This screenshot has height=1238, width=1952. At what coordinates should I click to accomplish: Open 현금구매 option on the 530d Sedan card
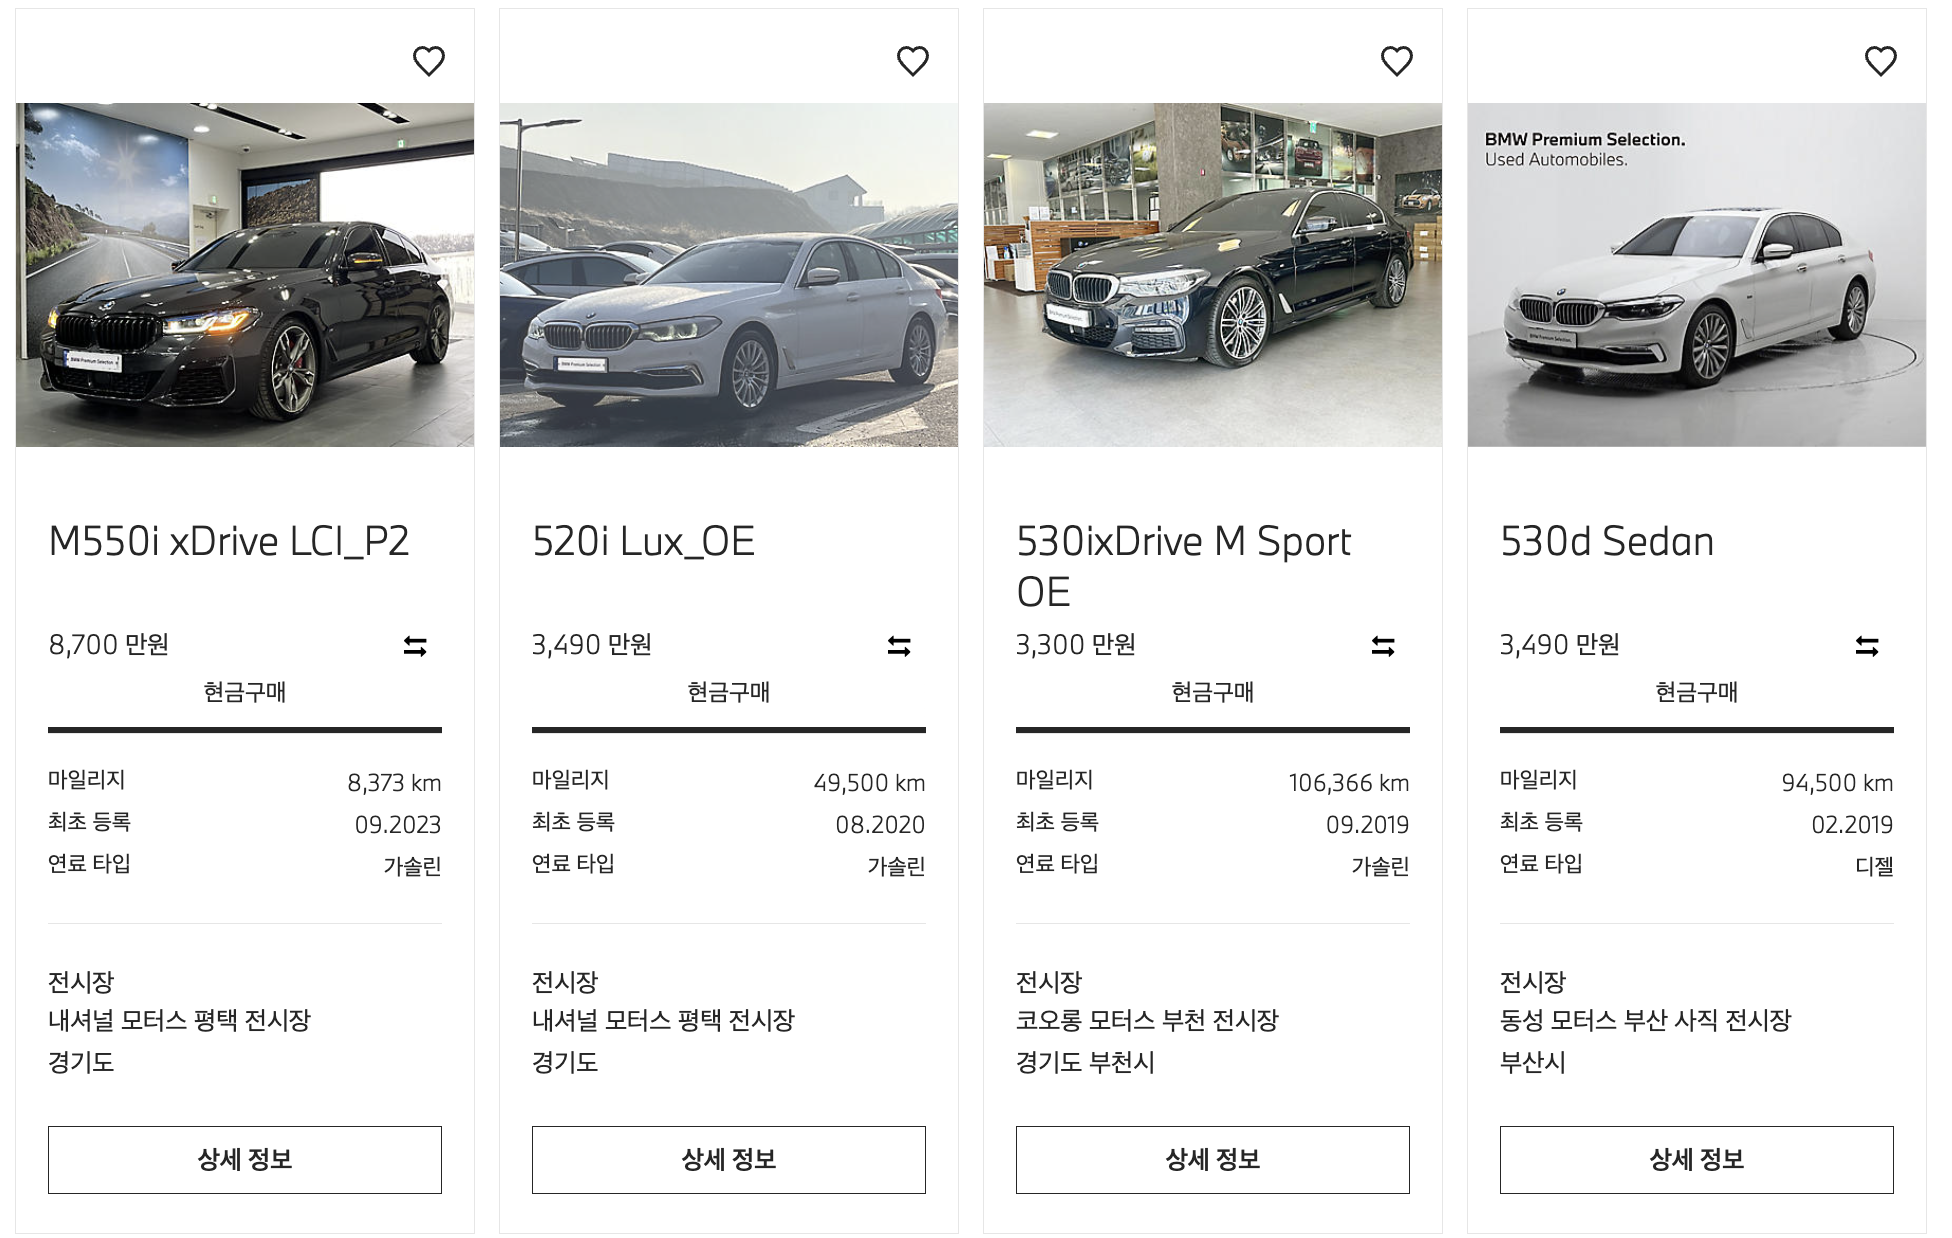click(1696, 692)
